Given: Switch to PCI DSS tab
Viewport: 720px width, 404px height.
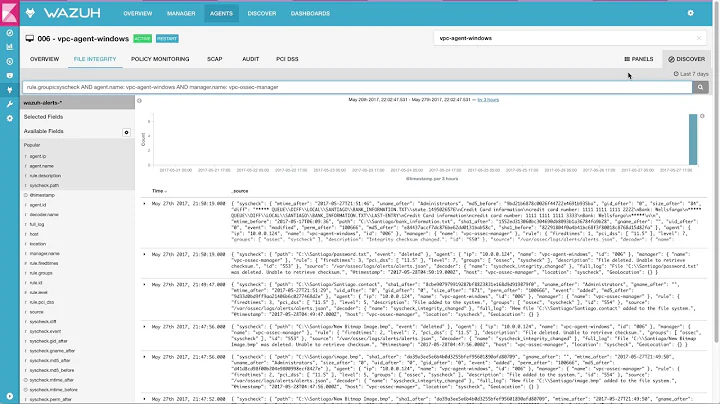Looking at the screenshot, I should 287,59.
